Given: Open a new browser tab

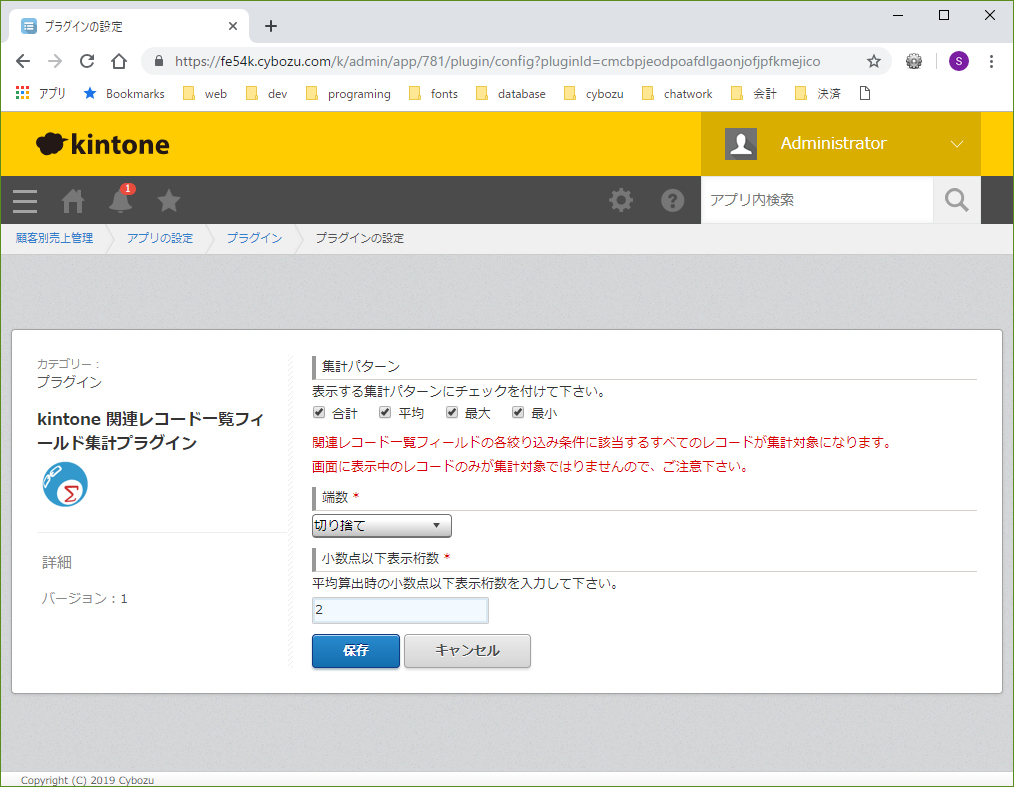Looking at the screenshot, I should (x=271, y=26).
